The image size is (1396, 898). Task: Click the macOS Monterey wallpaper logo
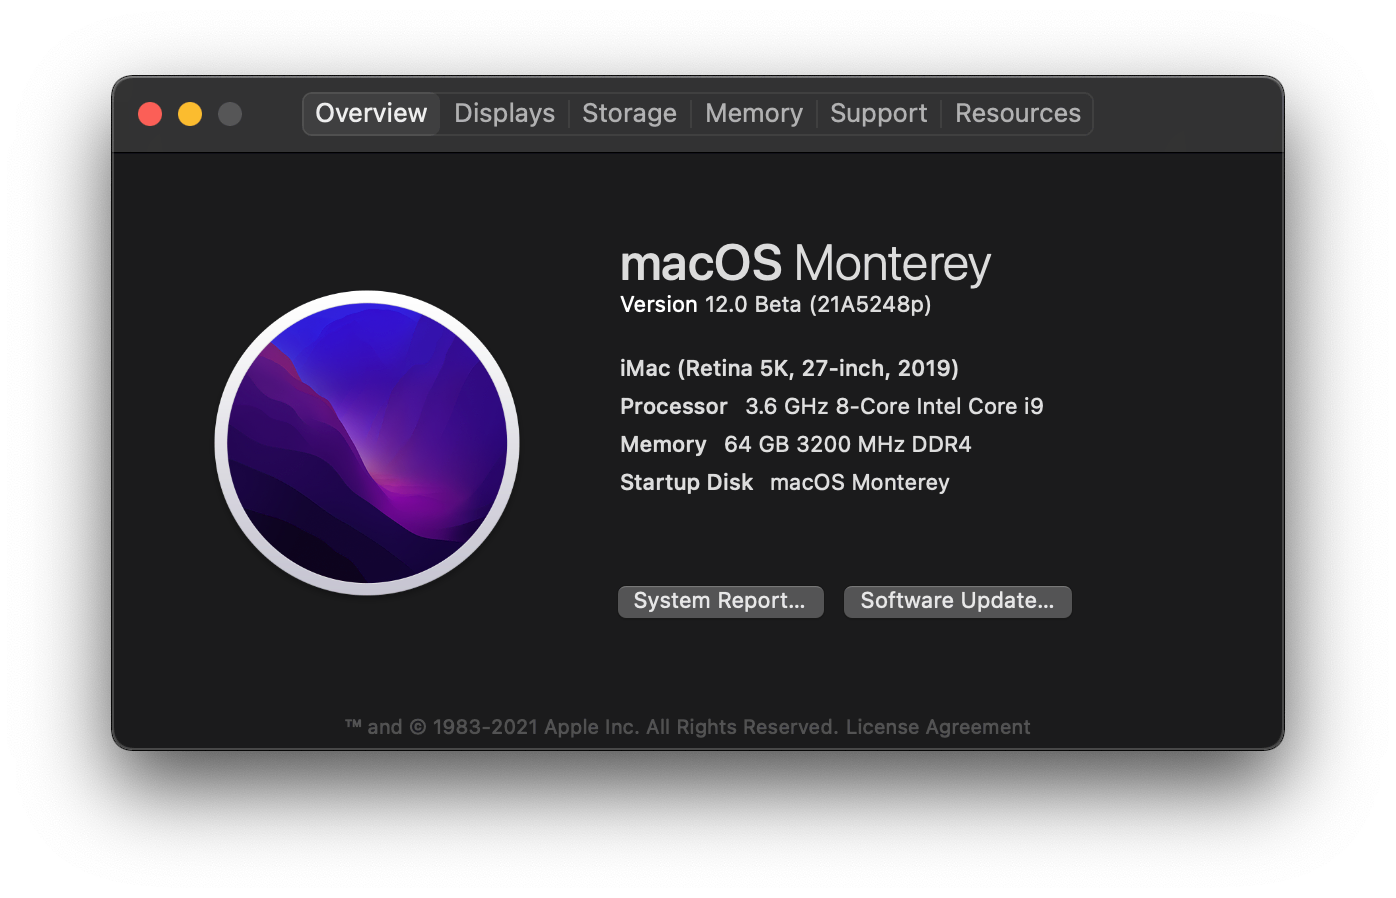pos(367,443)
